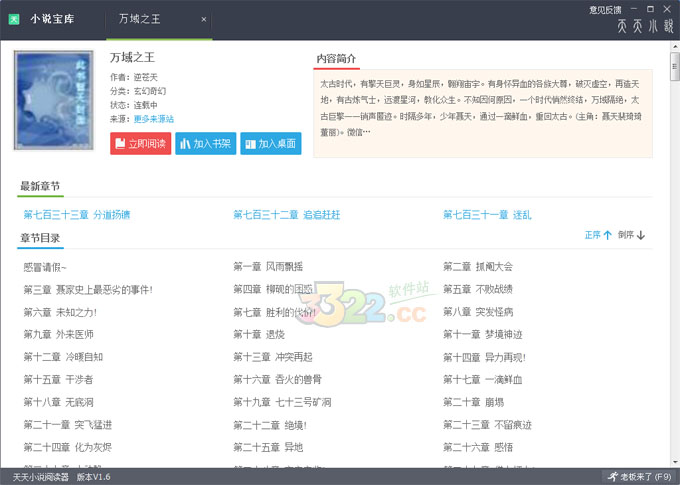Open 第九章 外来医师
This screenshot has width=680, height=485.
click(x=59, y=334)
